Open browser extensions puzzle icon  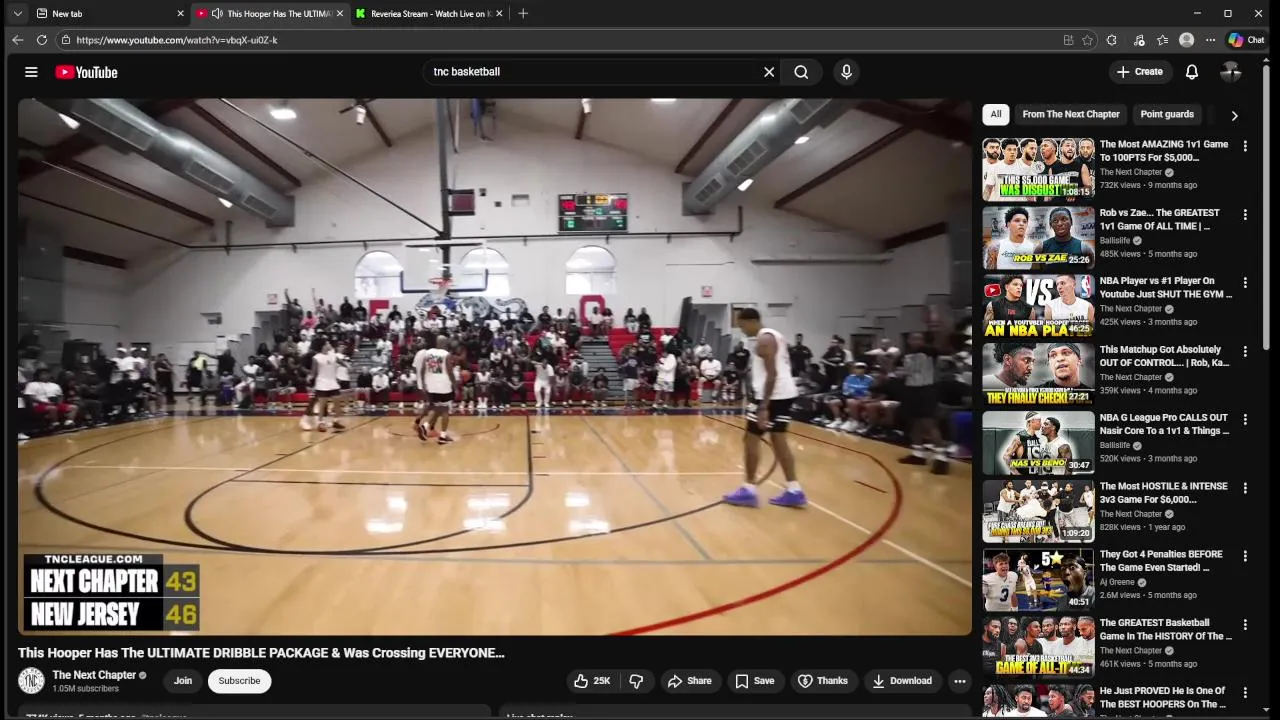pyautogui.click(x=1112, y=40)
